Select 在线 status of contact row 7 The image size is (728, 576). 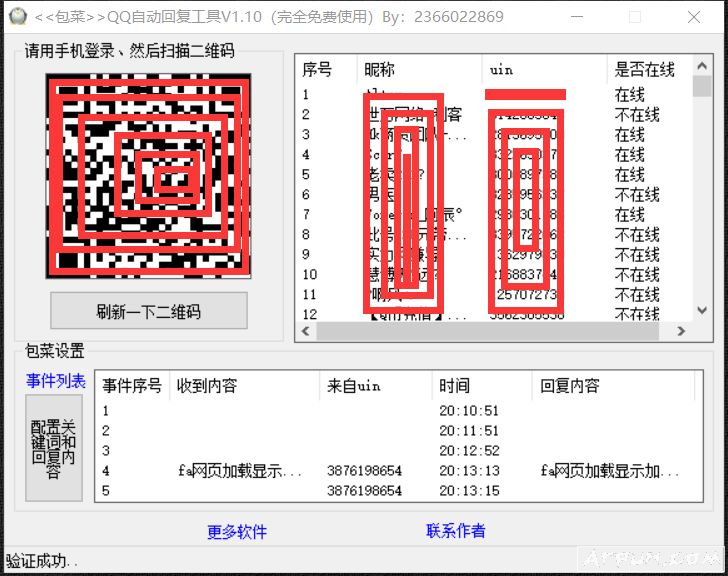pyautogui.click(x=630, y=214)
